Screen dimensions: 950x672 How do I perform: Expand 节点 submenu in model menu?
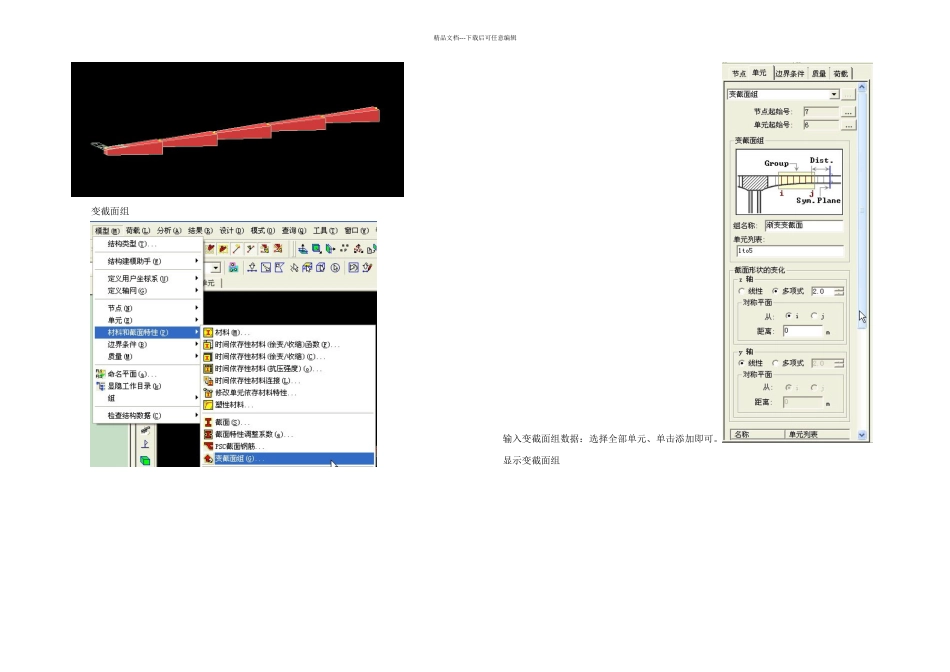(147, 308)
